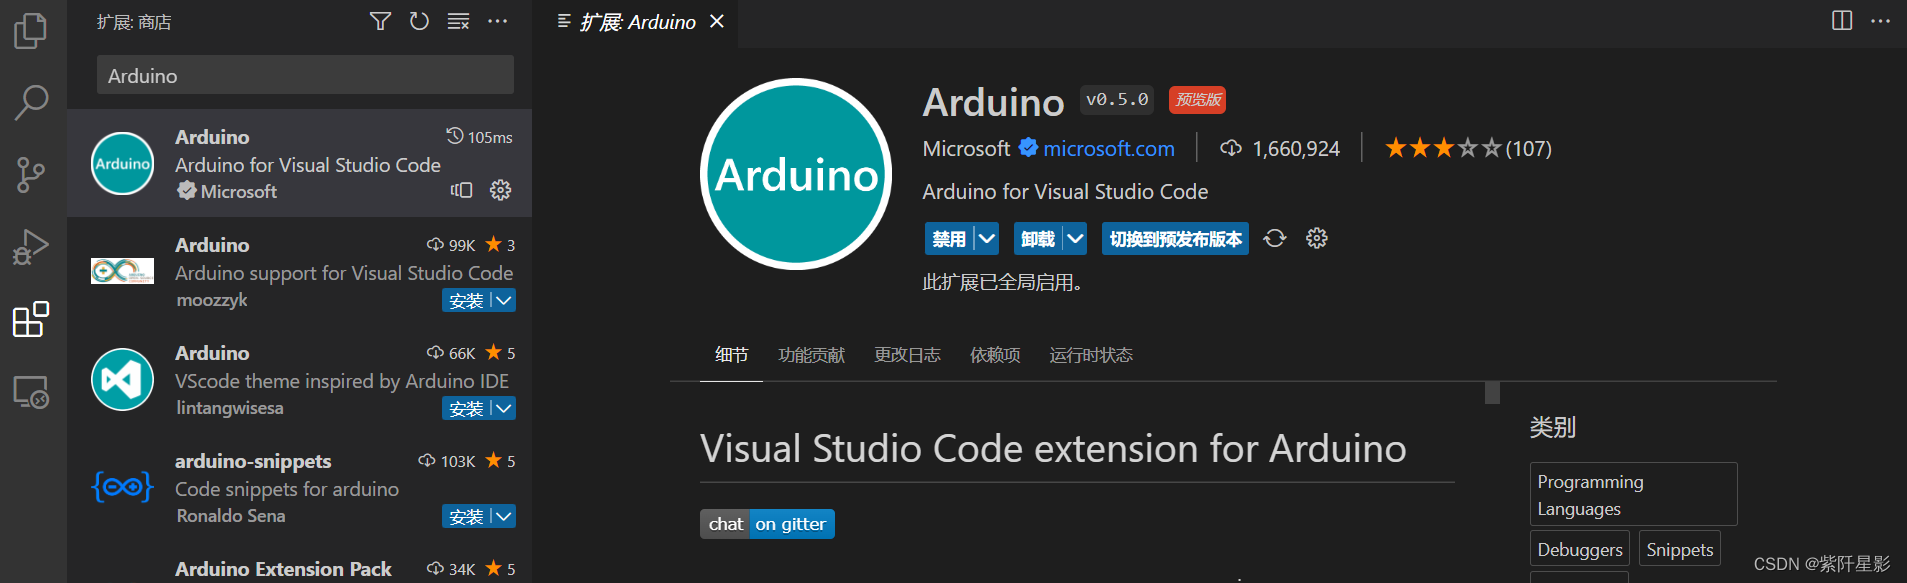
Task: Click the pre-release switch icon on Microsoft Arduino row
Action: 461,190
